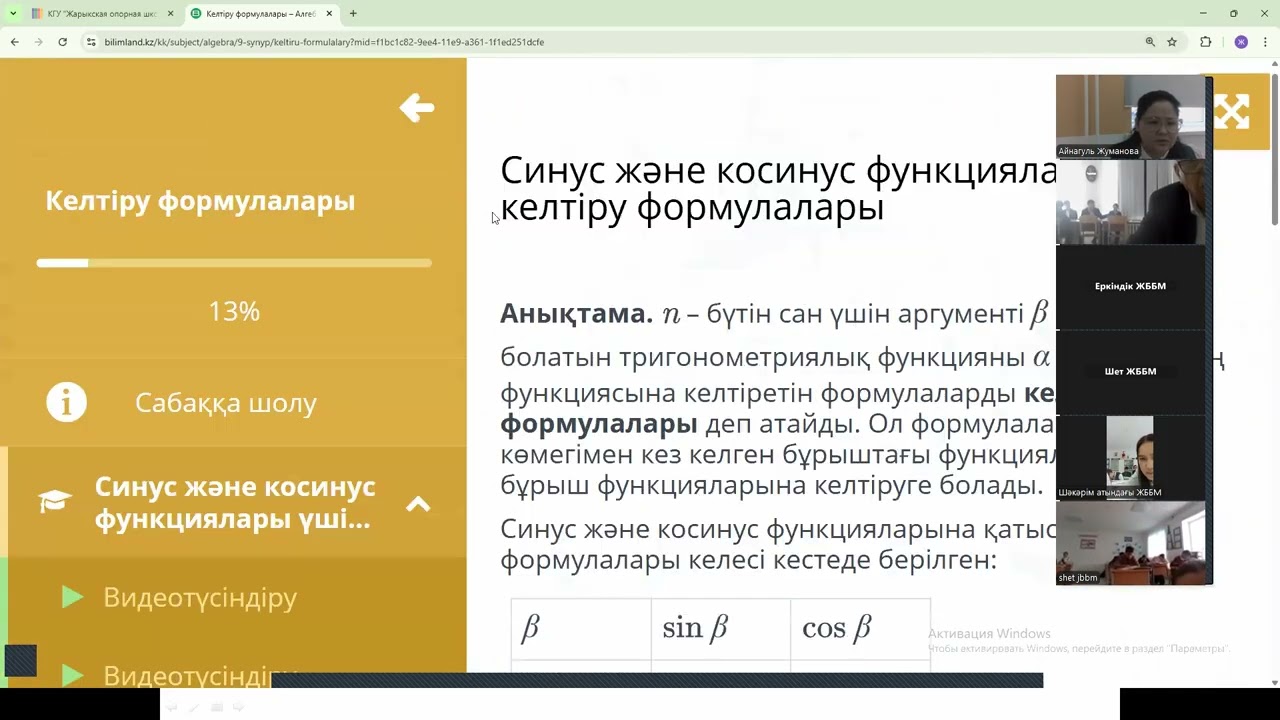Click the Синус және косинус функциялары үші... heading
This screenshot has width=1280, height=720.
[235, 503]
